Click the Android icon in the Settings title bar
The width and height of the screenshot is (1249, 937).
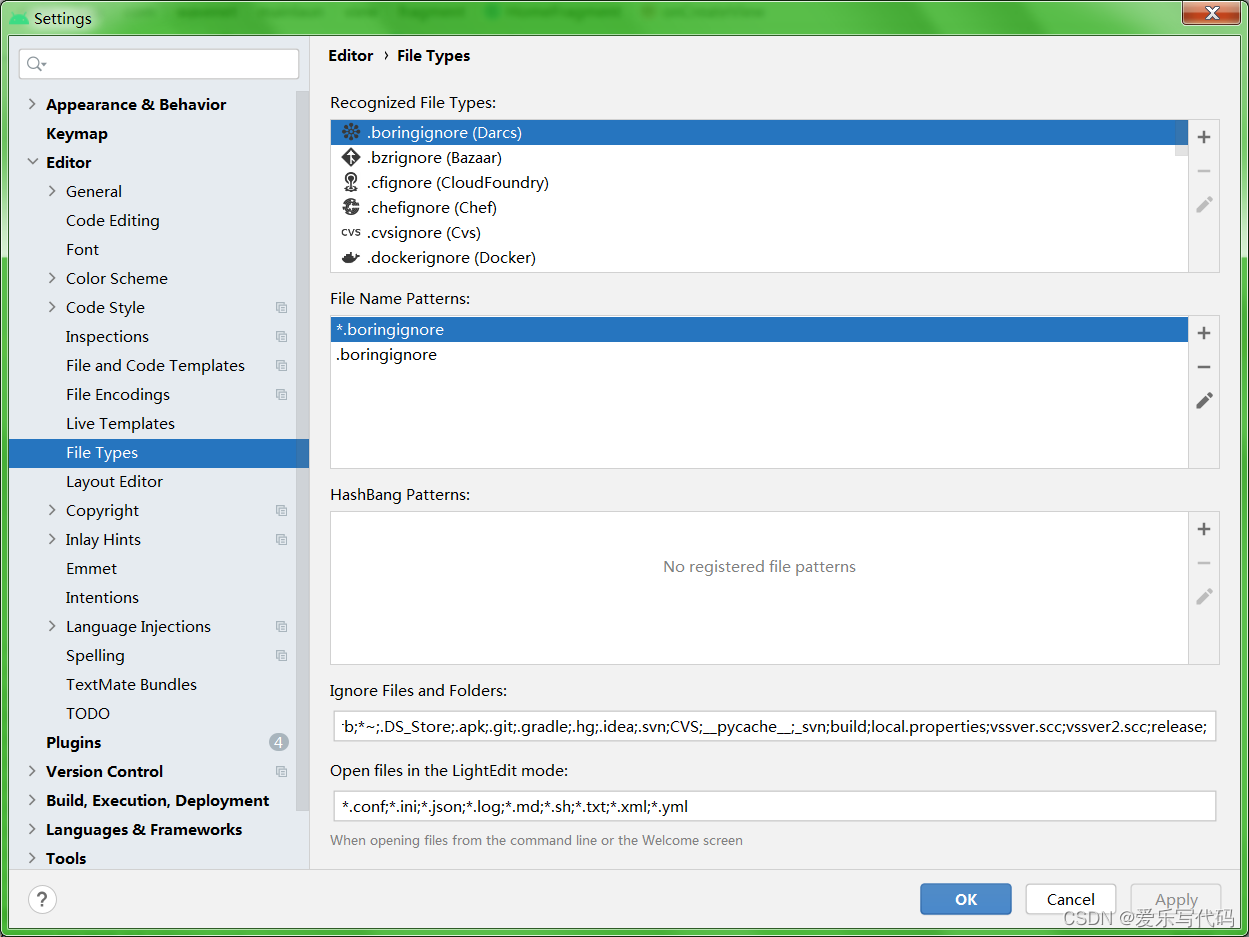[18, 18]
